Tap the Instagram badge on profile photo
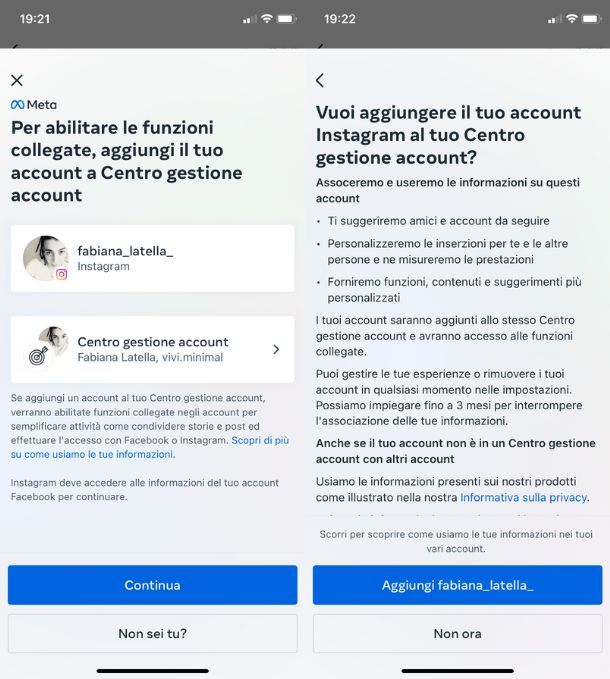Screen dimensions: 610x679 click(61, 274)
